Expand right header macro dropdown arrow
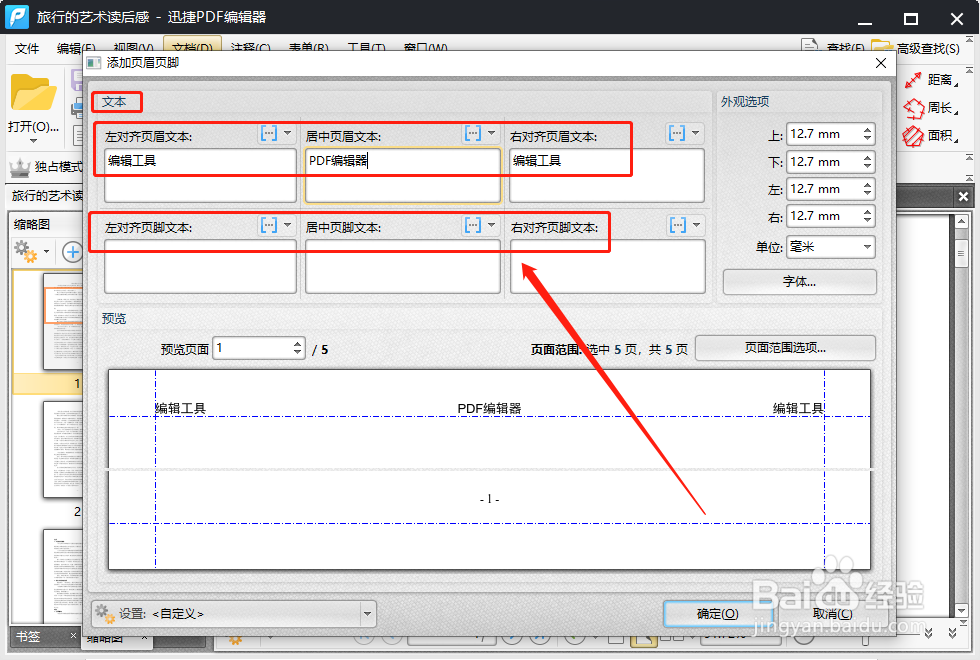 696,133
